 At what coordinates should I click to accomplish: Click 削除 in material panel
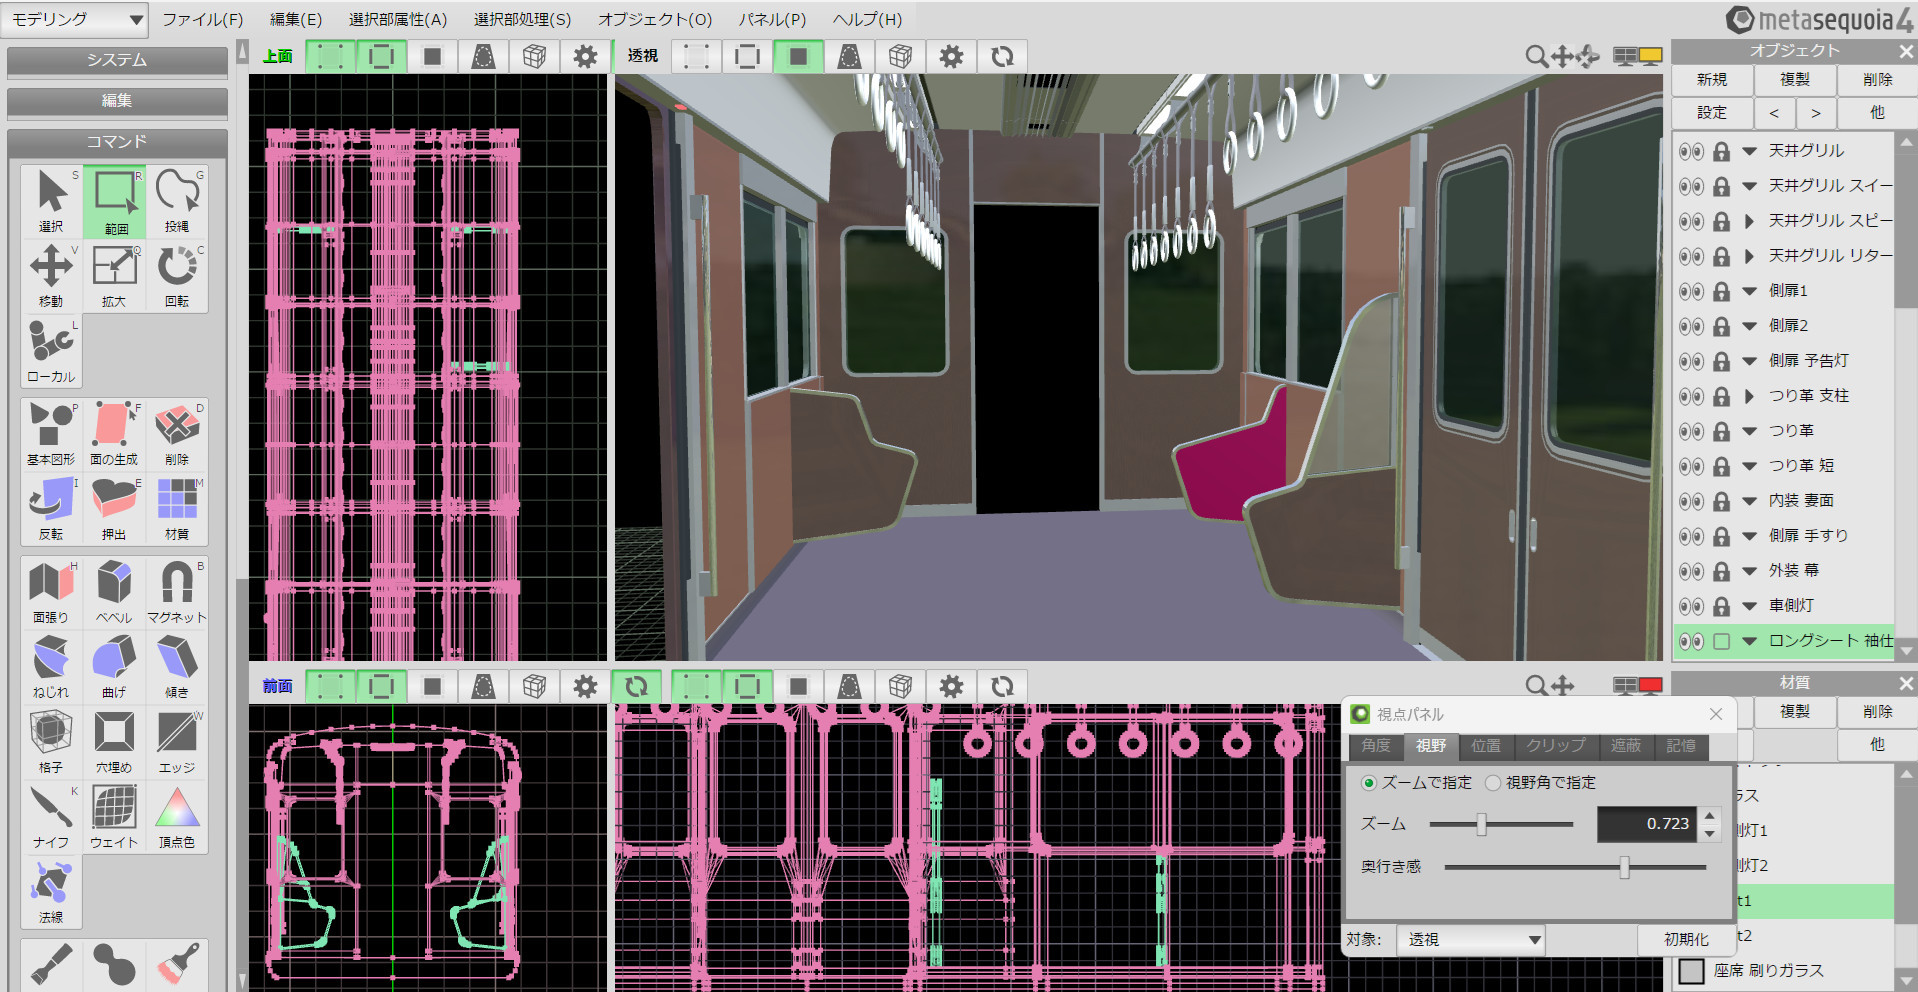pyautogui.click(x=1877, y=712)
